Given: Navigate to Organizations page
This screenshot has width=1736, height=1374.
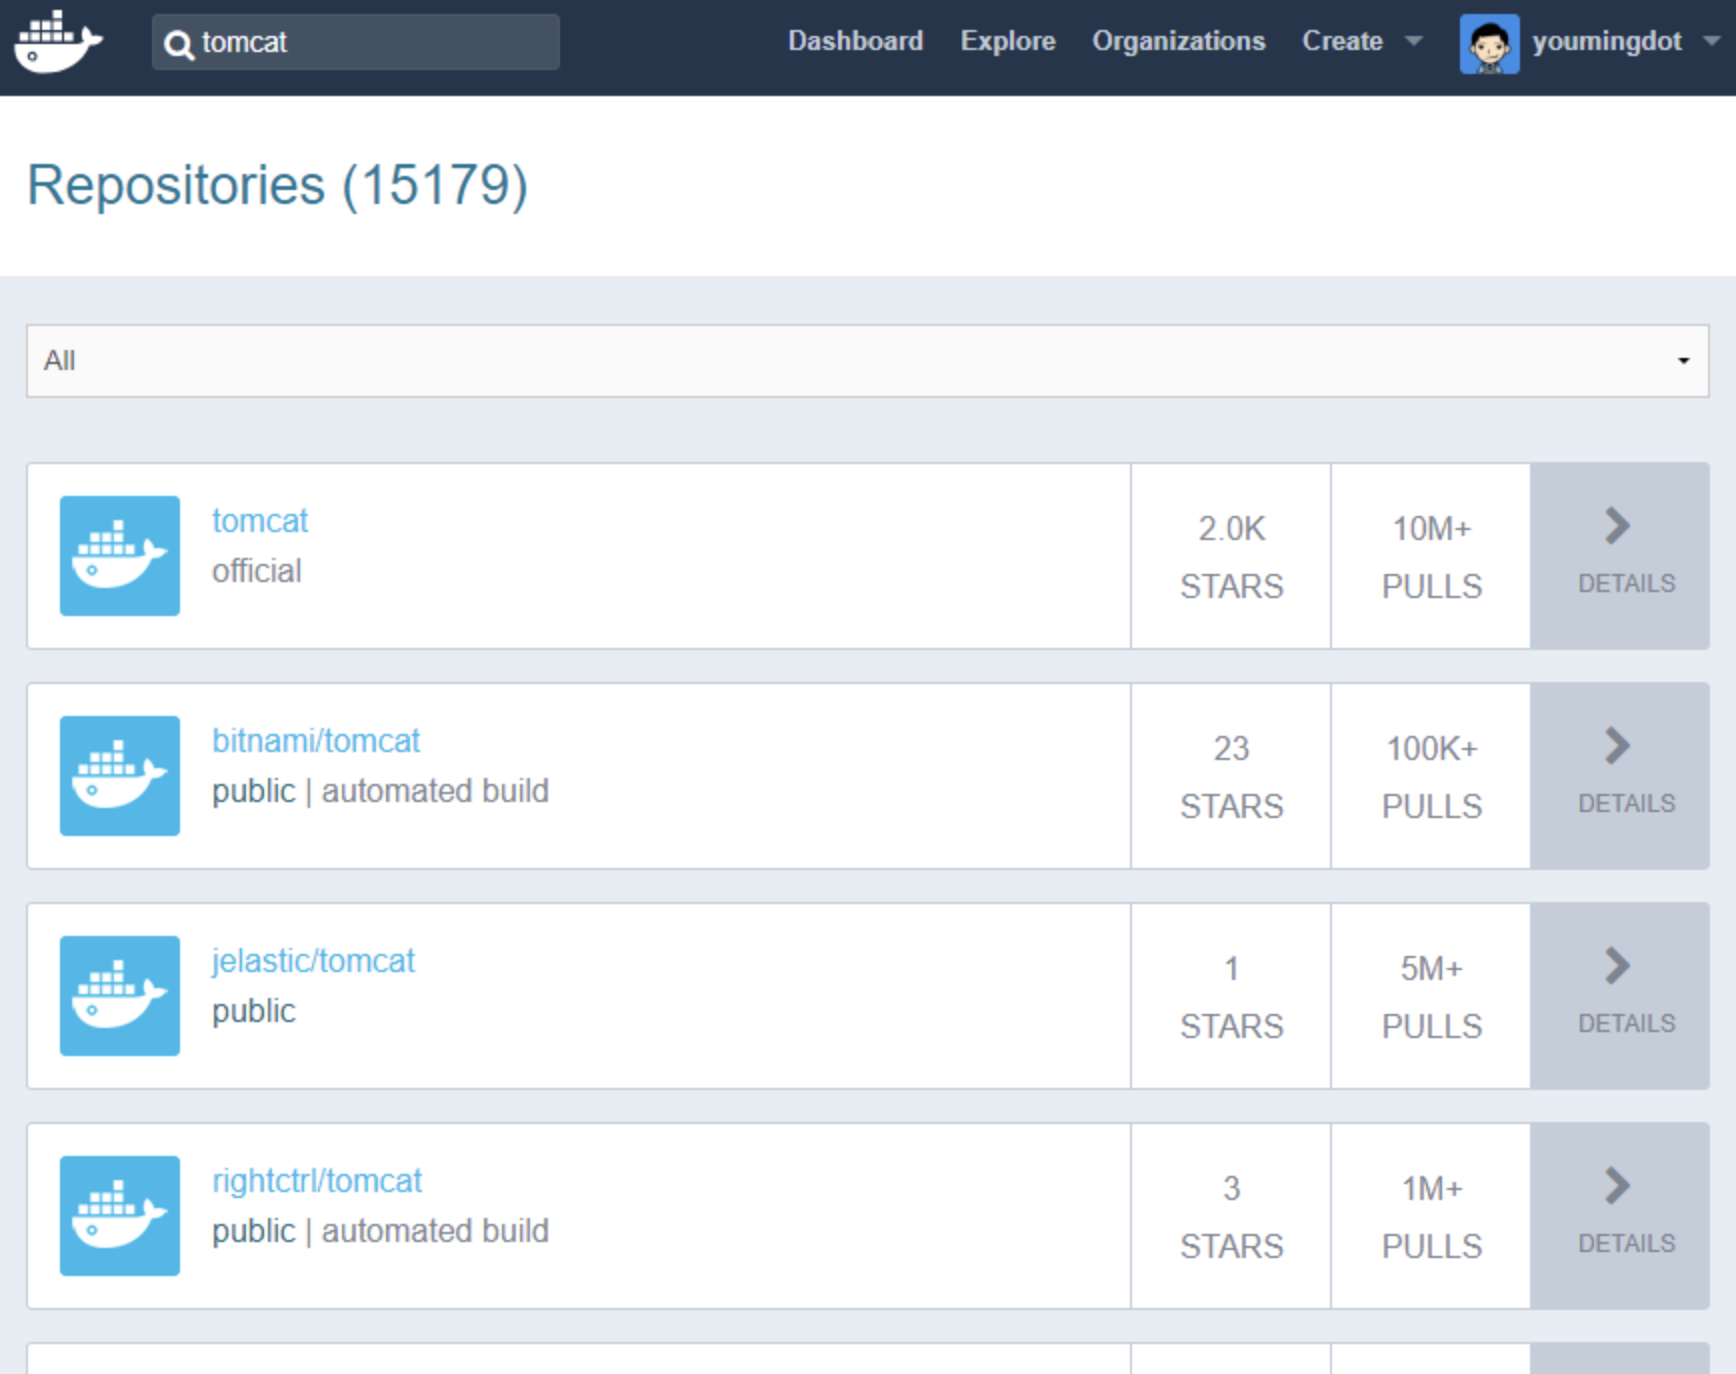Looking at the screenshot, I should 1178,41.
